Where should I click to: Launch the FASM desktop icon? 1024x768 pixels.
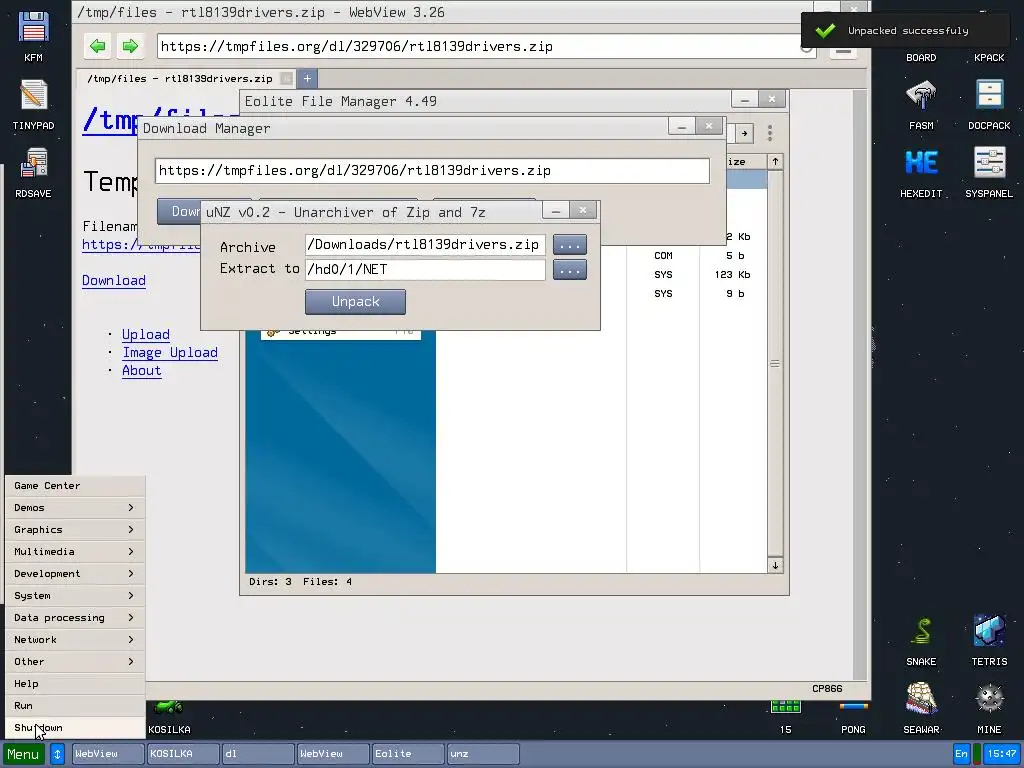pyautogui.click(x=921, y=104)
